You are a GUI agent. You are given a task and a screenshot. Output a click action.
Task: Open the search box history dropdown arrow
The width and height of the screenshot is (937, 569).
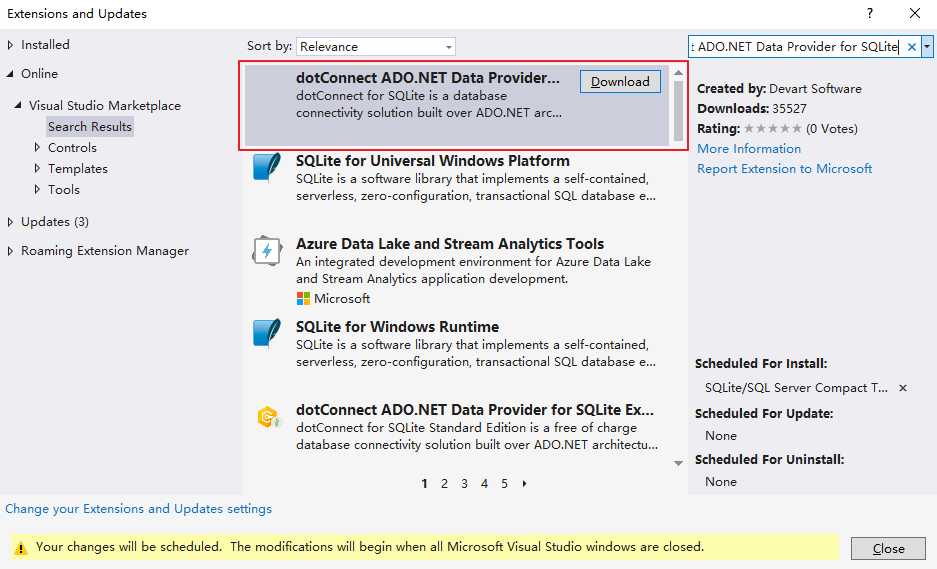point(927,47)
